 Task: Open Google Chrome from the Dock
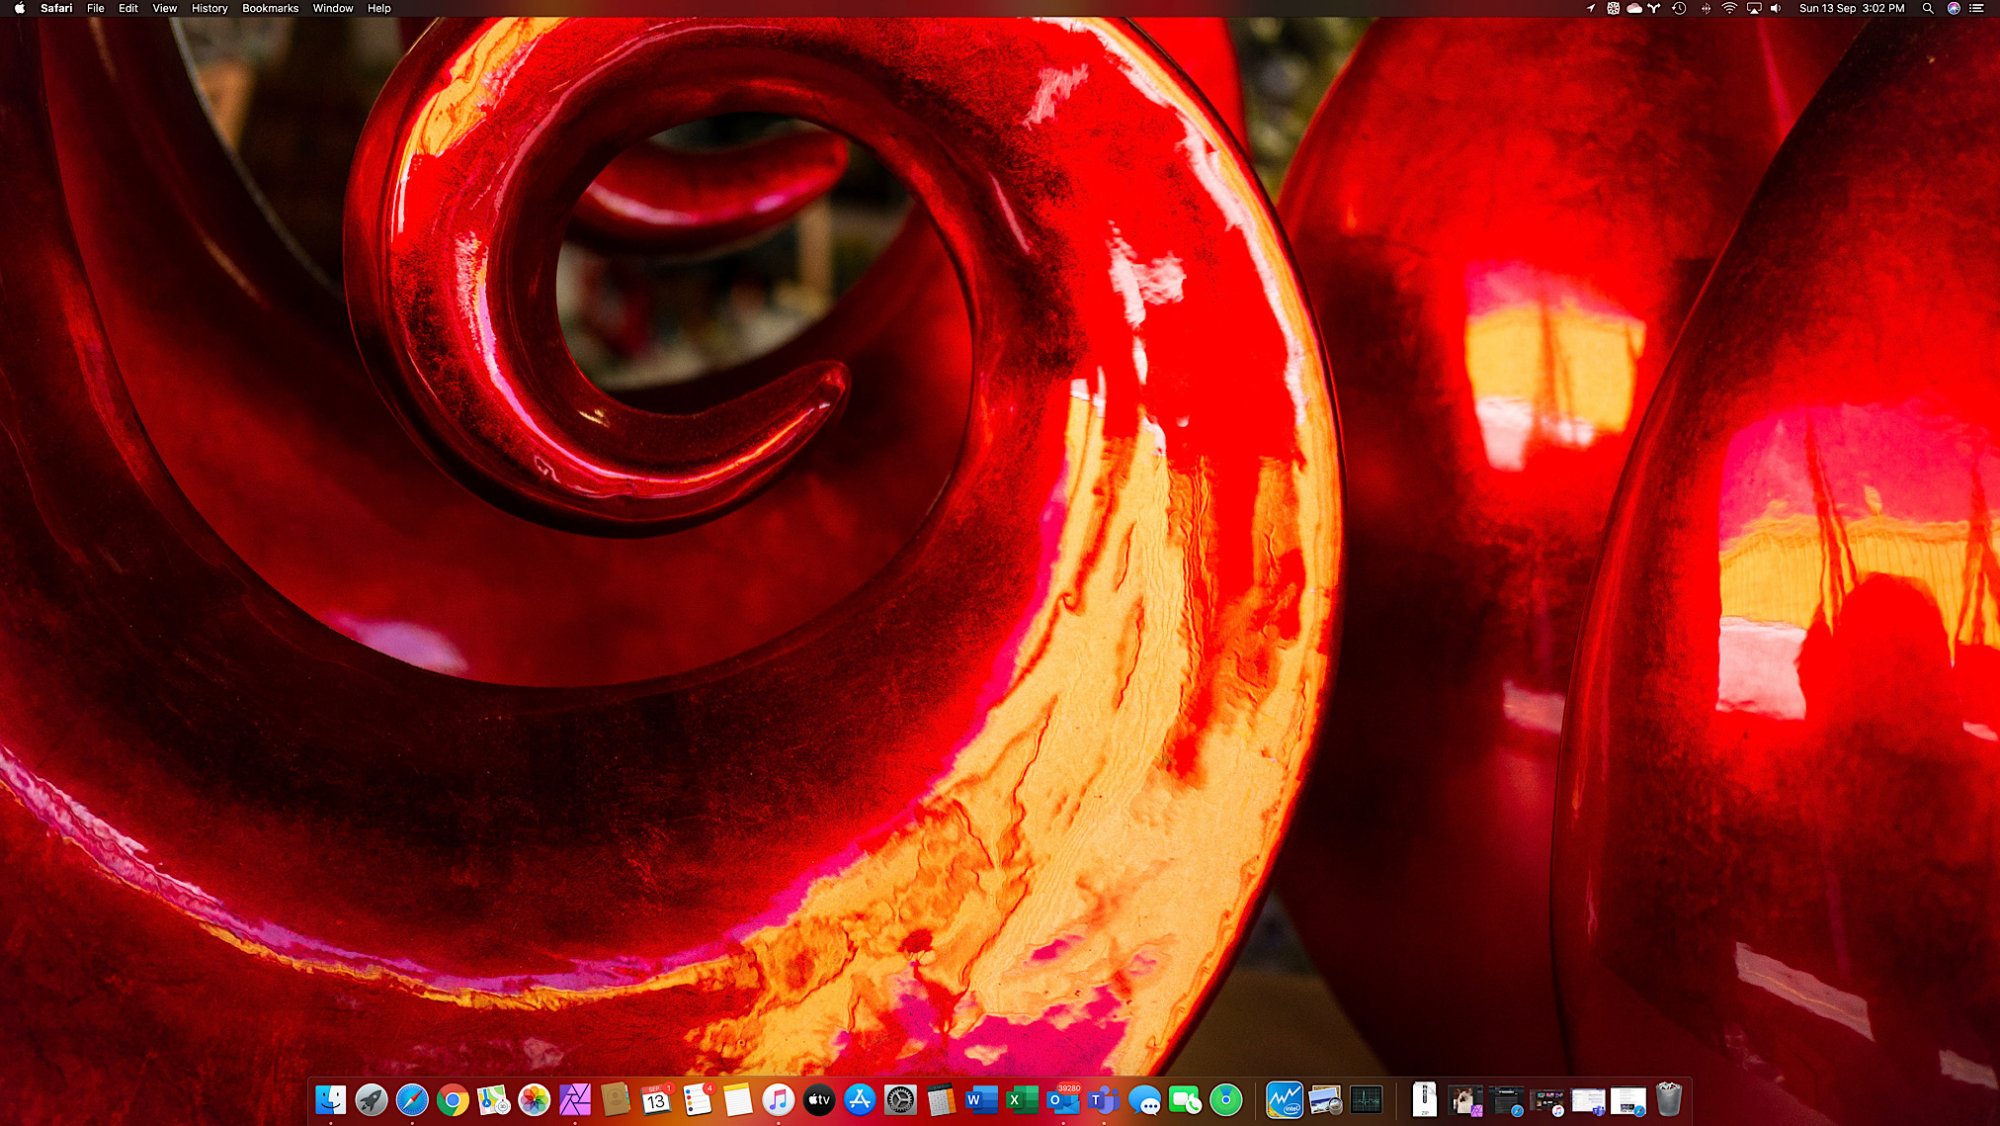click(x=453, y=1100)
